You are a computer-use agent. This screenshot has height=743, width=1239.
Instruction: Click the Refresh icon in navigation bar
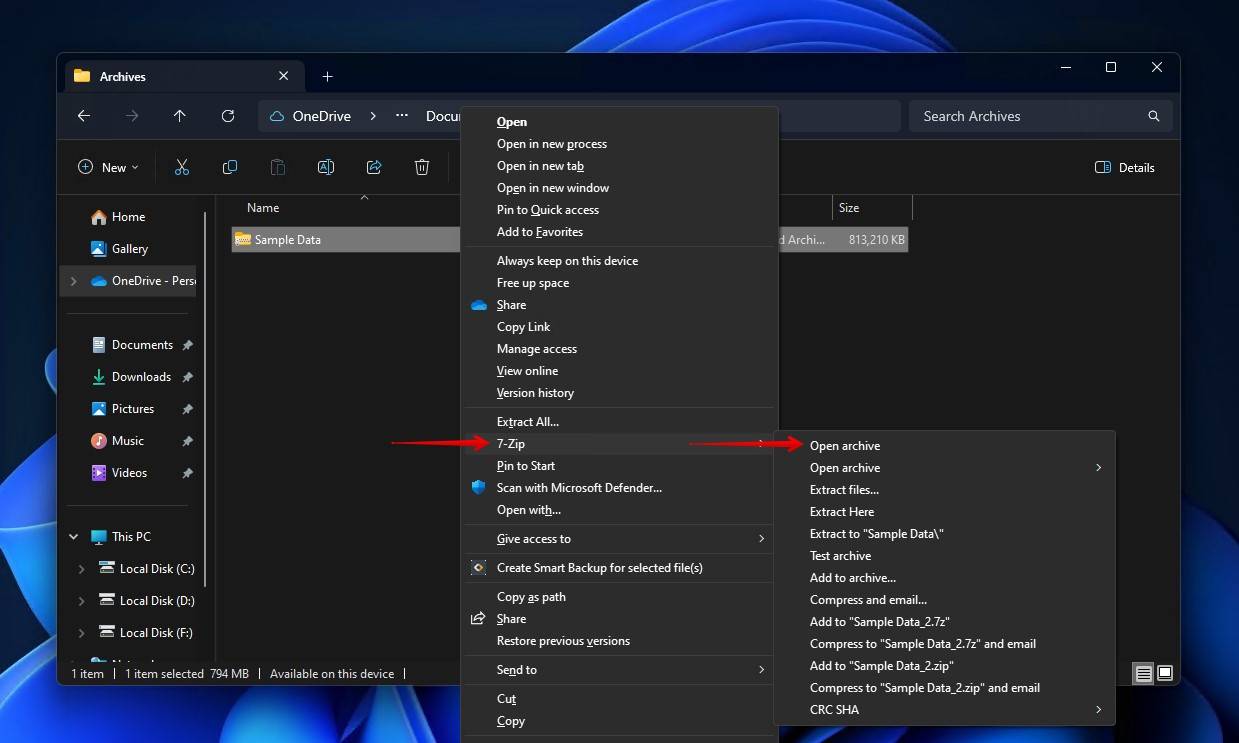point(228,116)
